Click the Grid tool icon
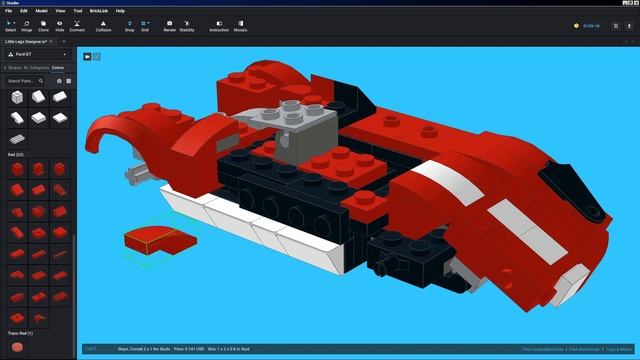This screenshot has height=360, width=640. pos(143,24)
